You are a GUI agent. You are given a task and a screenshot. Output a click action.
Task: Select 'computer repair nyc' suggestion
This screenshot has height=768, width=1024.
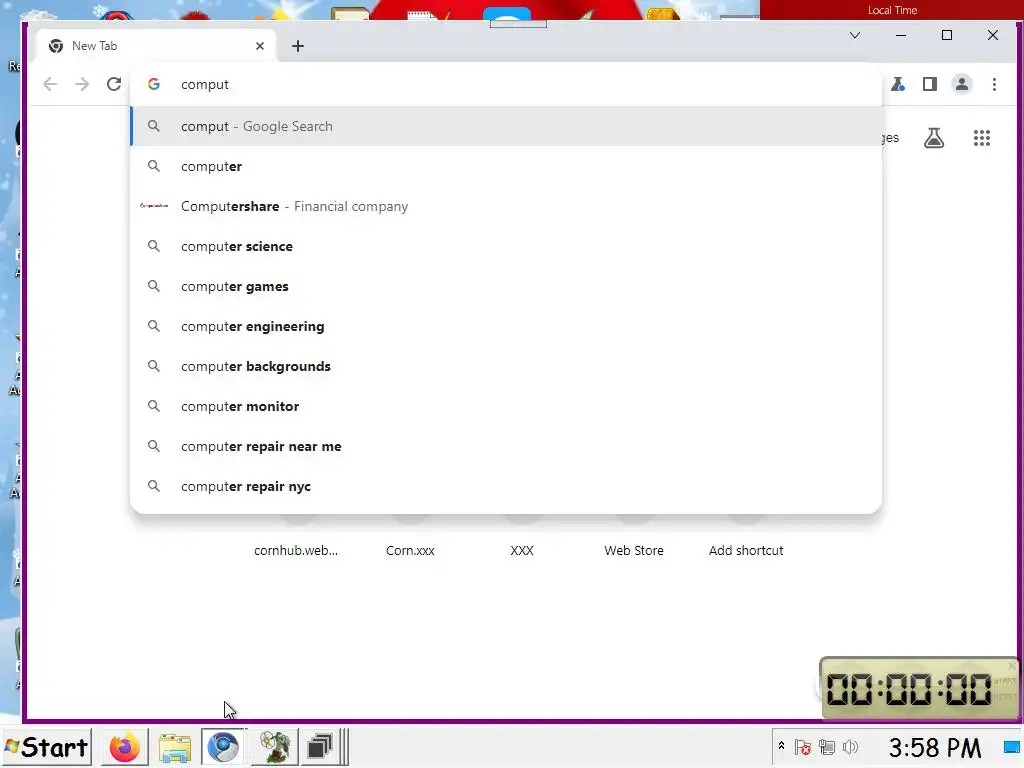coord(506,487)
